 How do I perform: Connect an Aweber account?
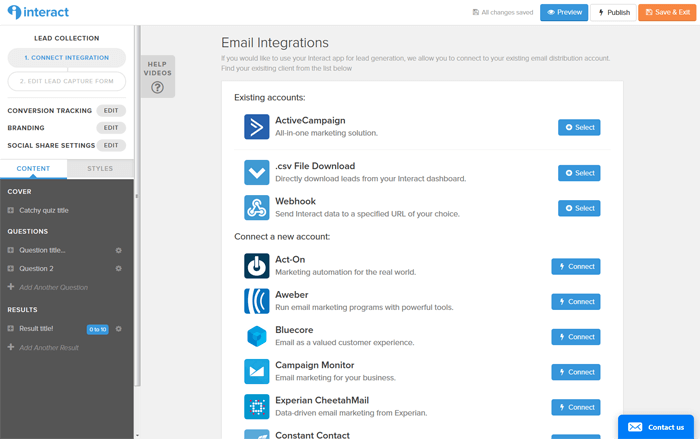point(576,302)
